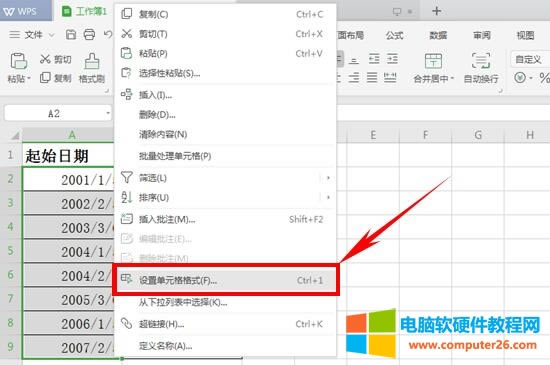
Task: Click the decrease indent icon
Action: click(374, 59)
